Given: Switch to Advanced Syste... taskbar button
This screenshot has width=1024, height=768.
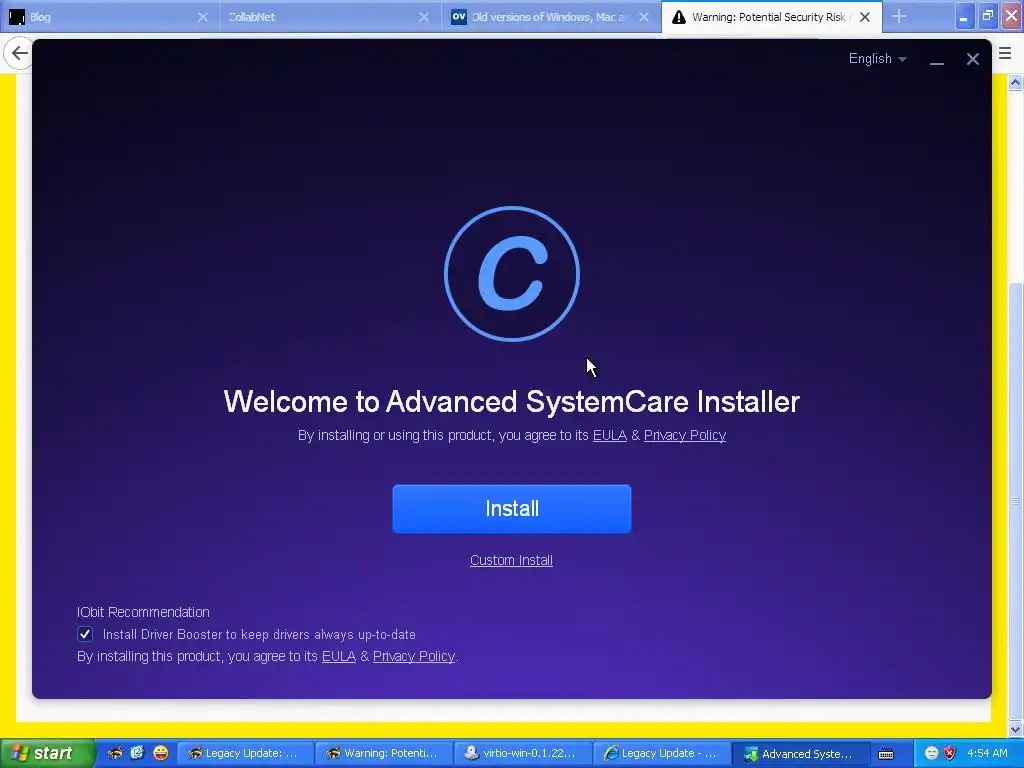Looking at the screenshot, I should pyautogui.click(x=800, y=753).
